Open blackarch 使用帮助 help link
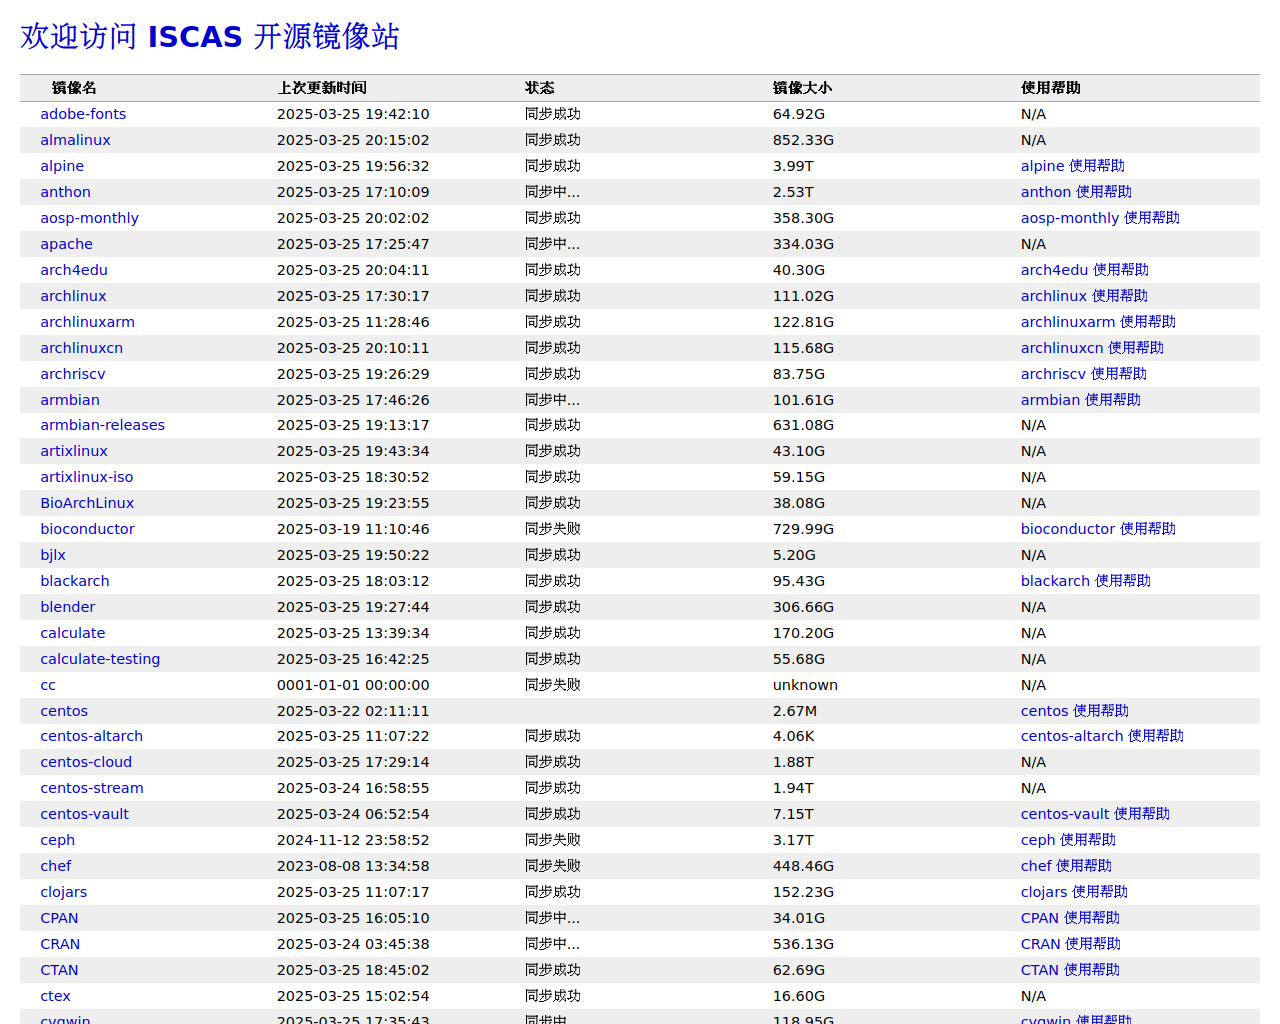Image resolution: width=1280 pixels, height=1024 pixels. pyautogui.click(x=1085, y=581)
